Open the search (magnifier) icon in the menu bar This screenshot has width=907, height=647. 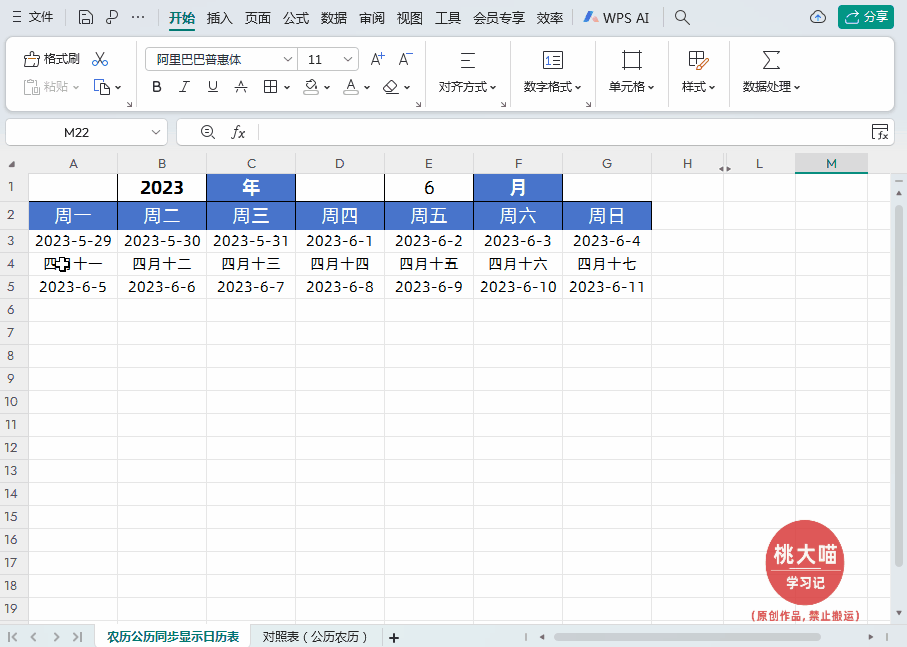pos(680,17)
